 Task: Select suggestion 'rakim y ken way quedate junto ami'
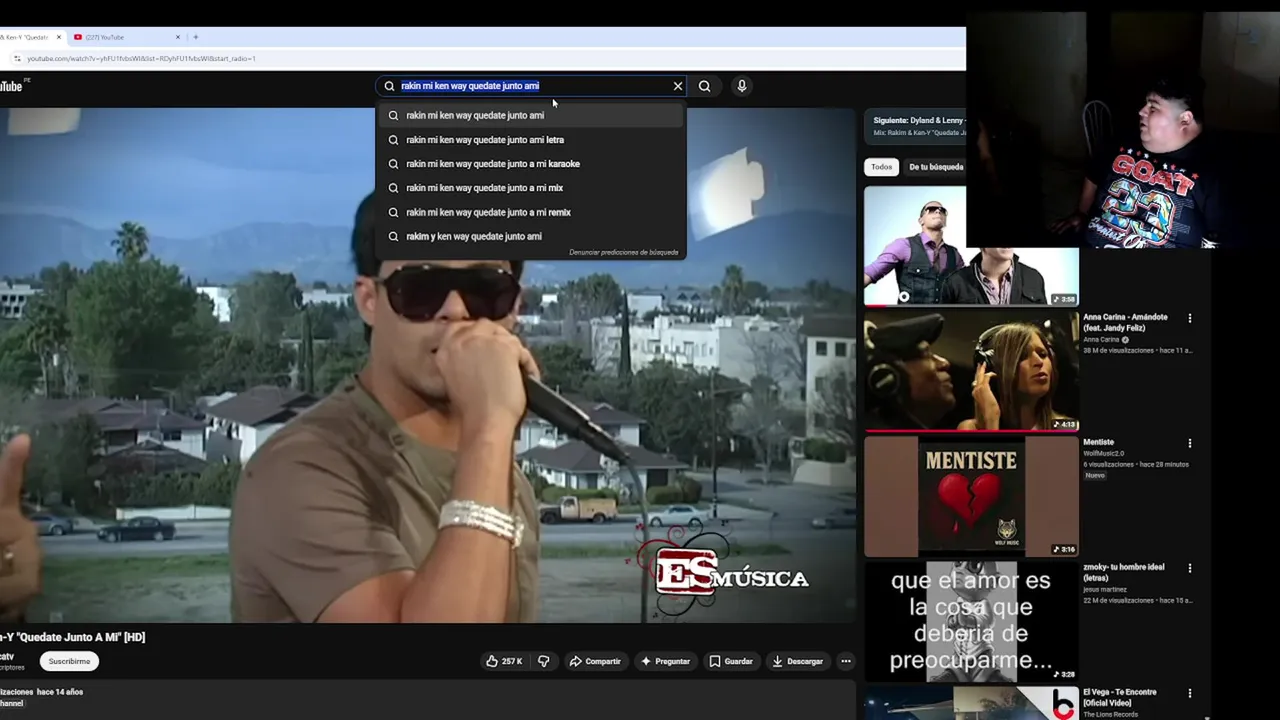click(x=531, y=236)
